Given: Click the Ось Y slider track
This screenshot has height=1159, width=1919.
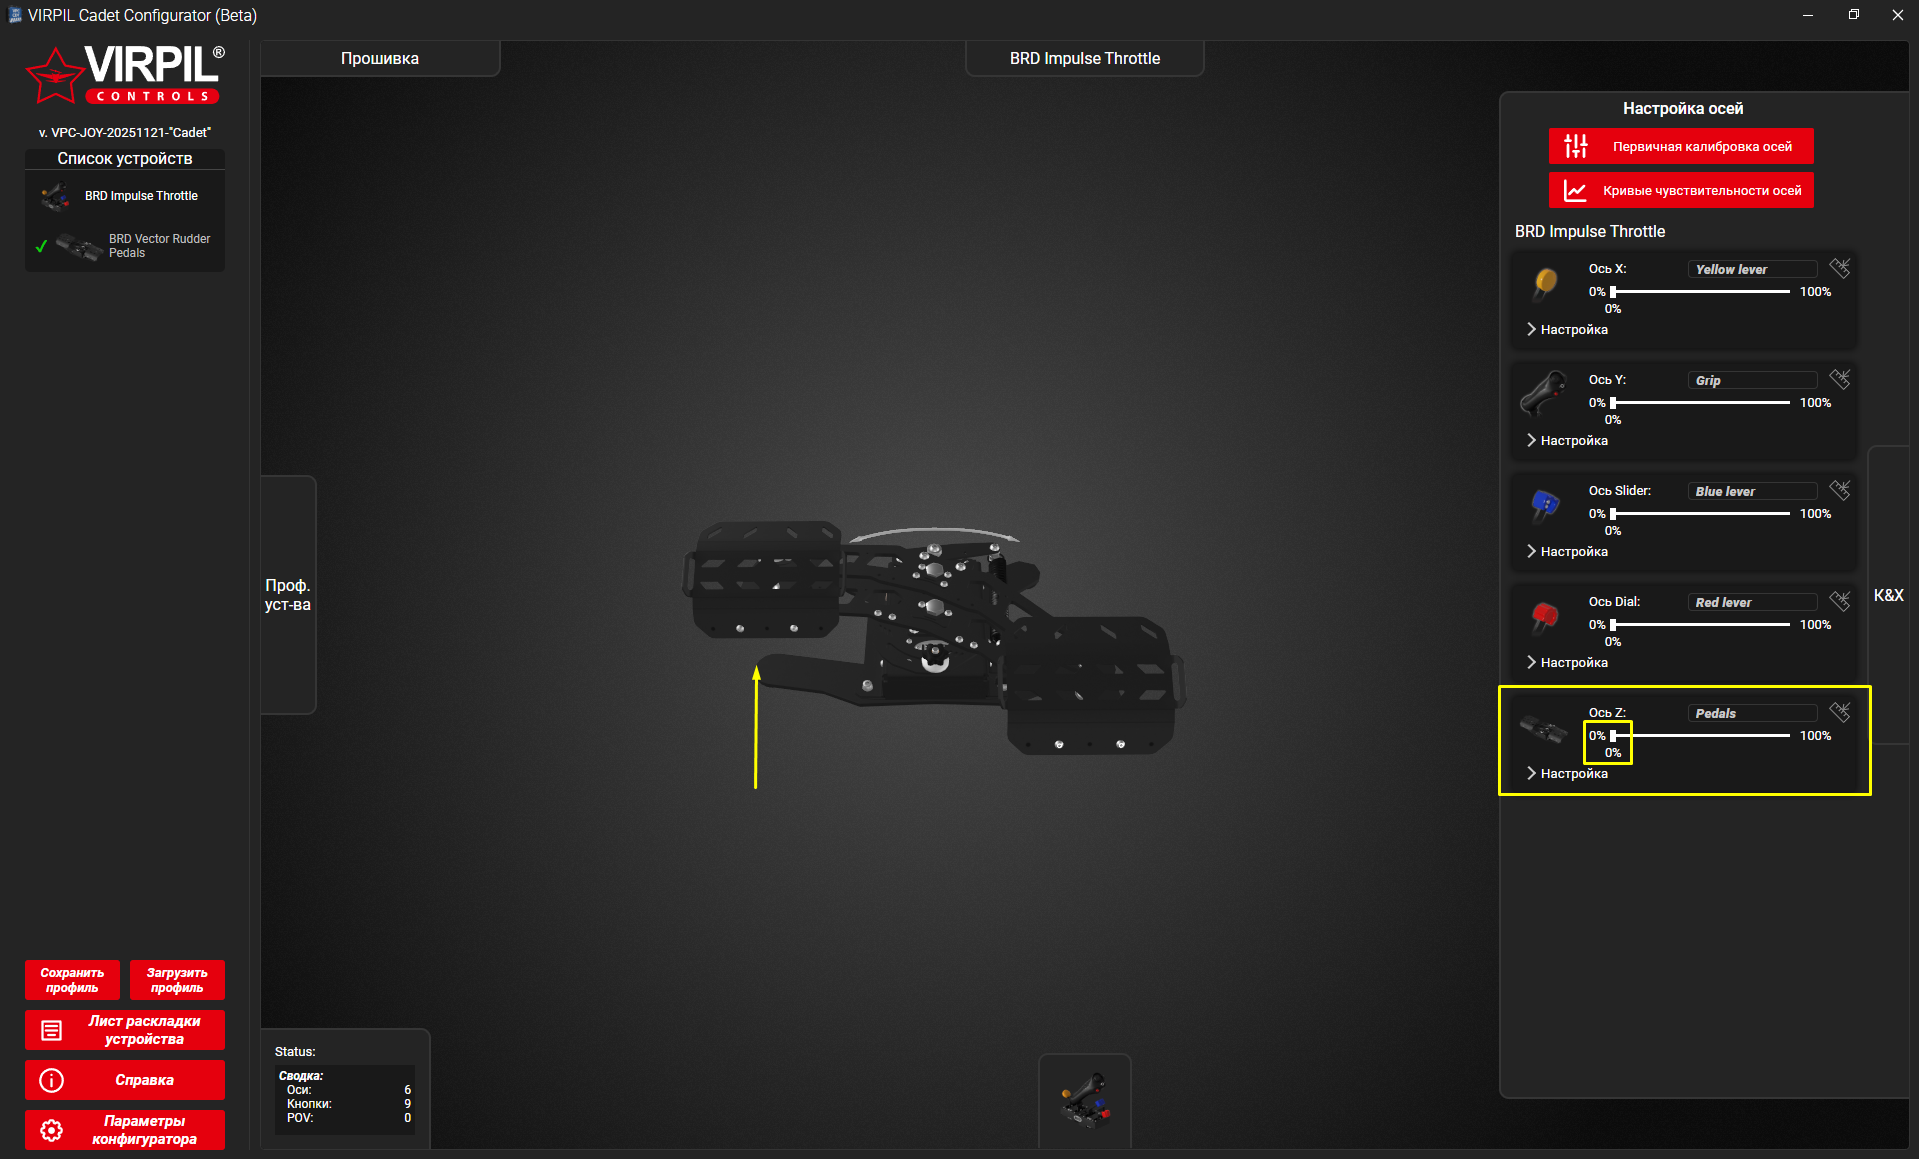Looking at the screenshot, I should point(1700,403).
